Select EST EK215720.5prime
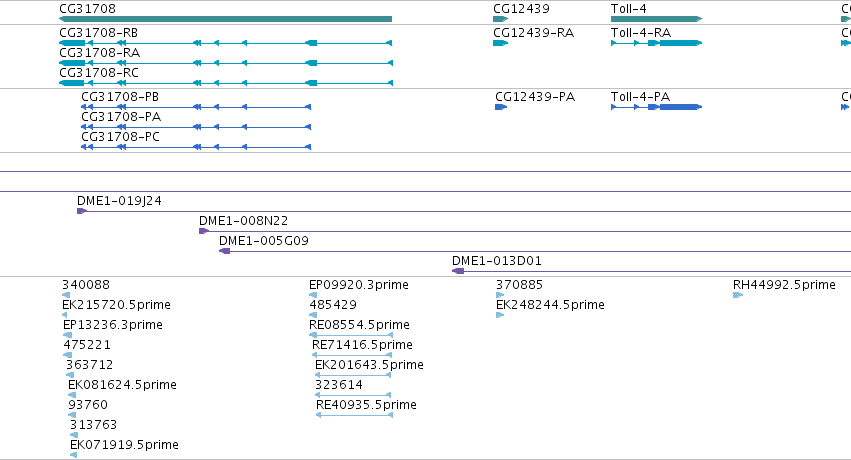The width and height of the screenshot is (851, 460). coord(116,305)
